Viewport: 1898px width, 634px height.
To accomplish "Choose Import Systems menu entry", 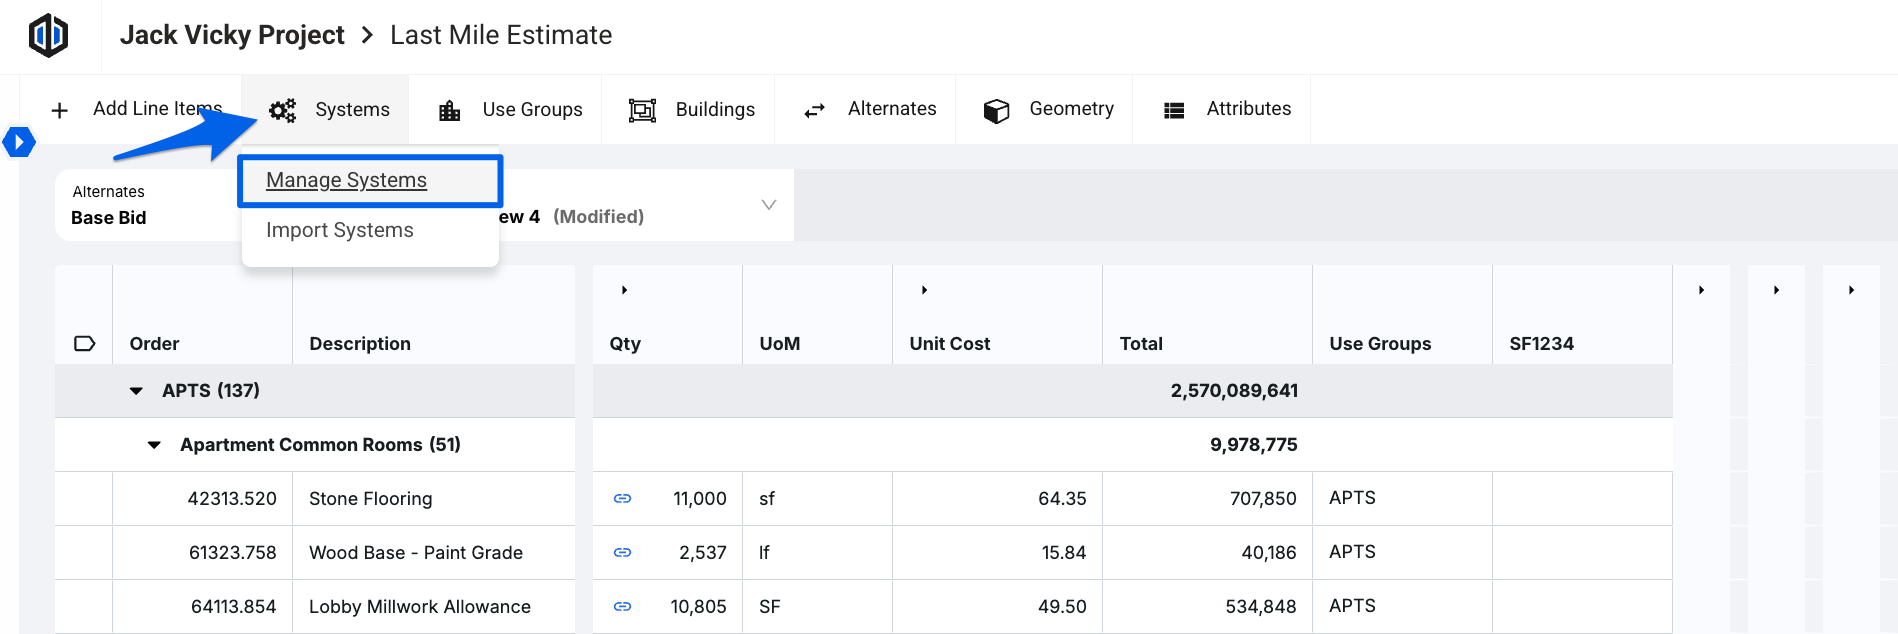I will (x=340, y=230).
